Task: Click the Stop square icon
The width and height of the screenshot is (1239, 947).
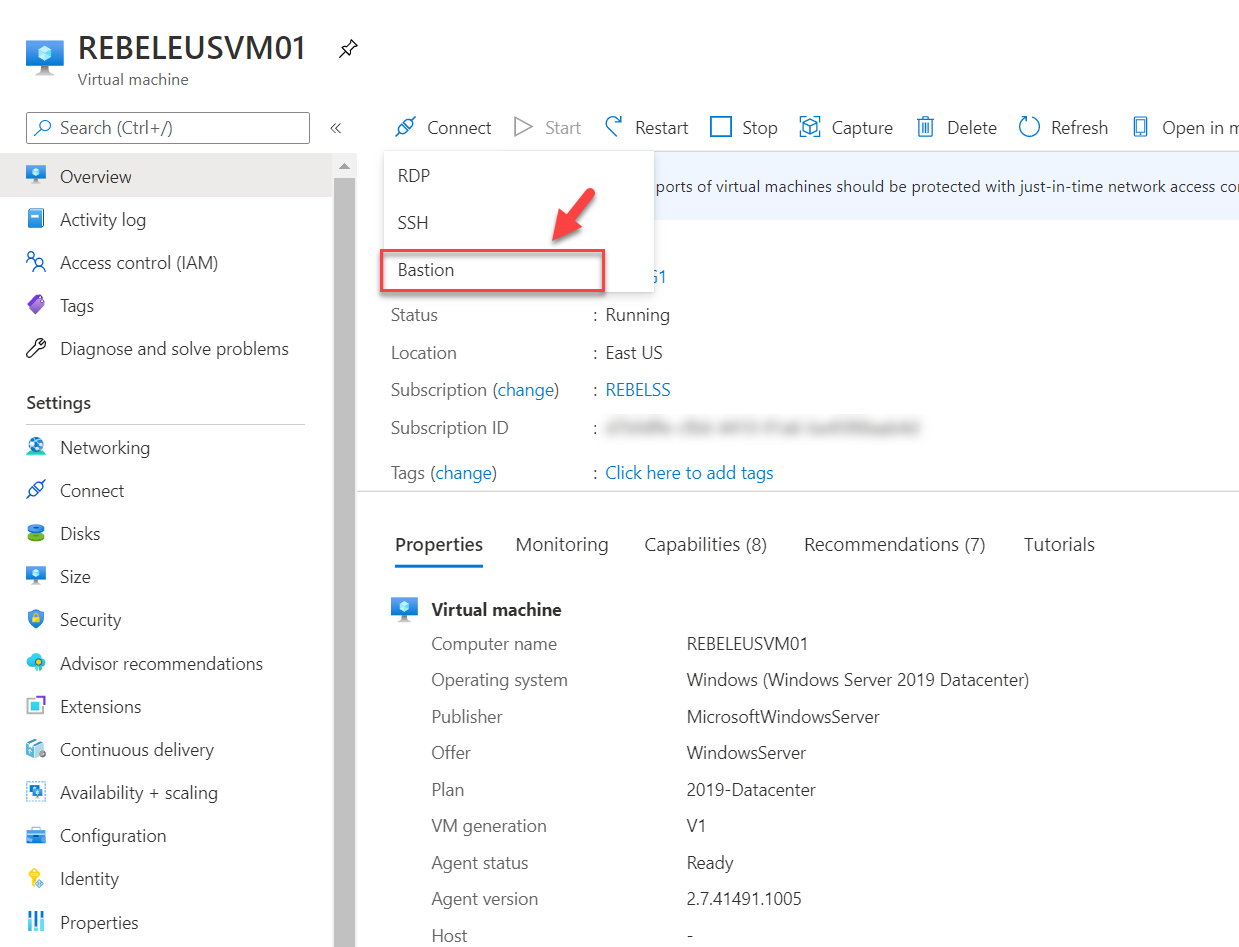Action: [721, 127]
